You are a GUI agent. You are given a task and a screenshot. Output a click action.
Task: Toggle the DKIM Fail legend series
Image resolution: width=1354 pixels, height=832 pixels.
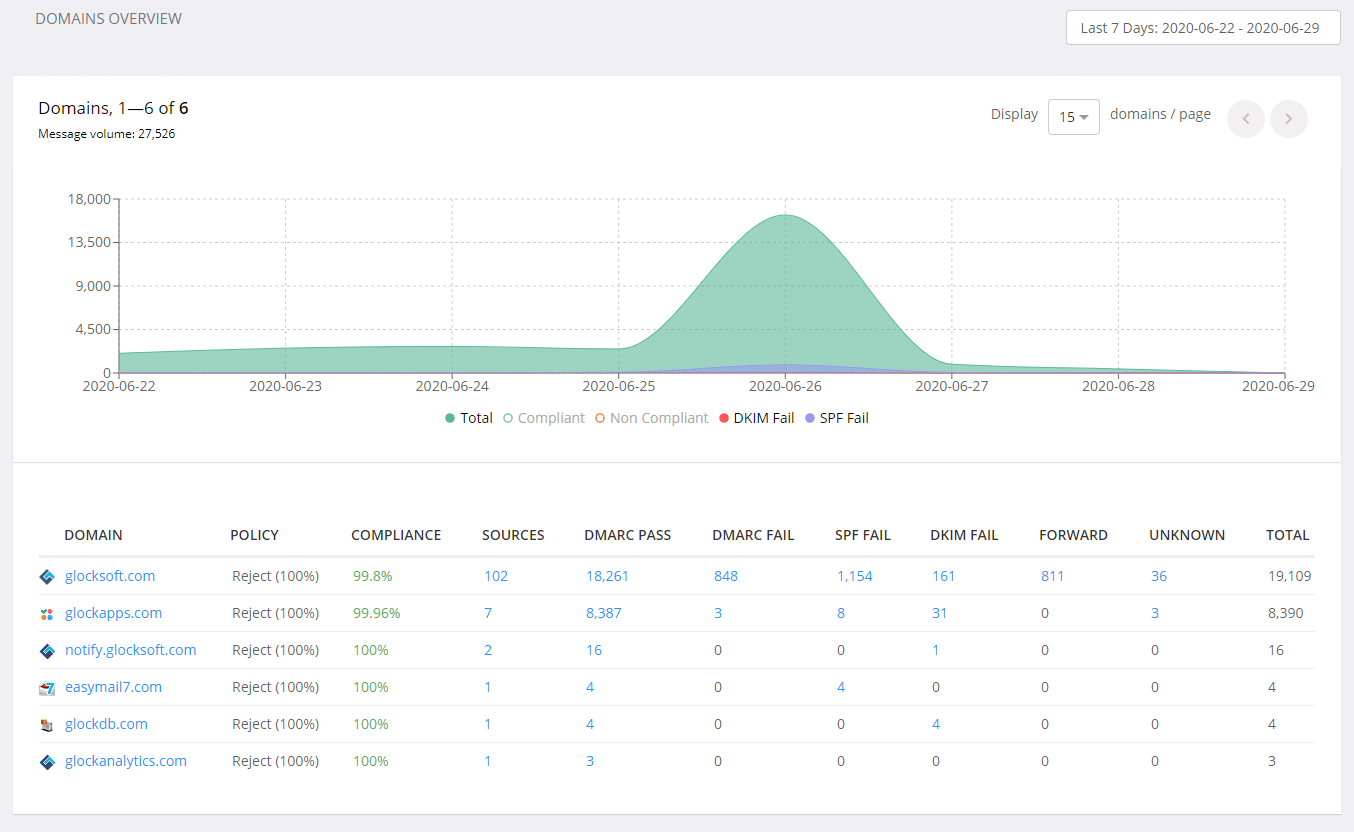756,418
